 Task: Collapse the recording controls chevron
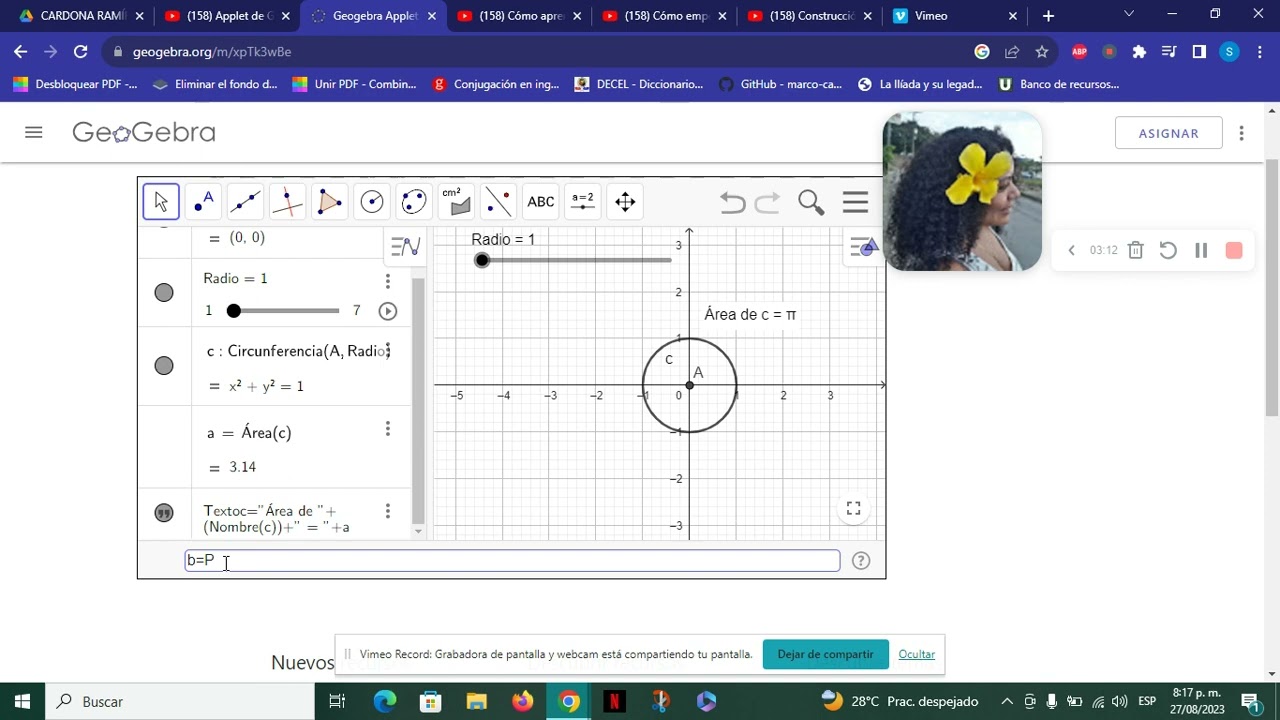coord(1071,250)
